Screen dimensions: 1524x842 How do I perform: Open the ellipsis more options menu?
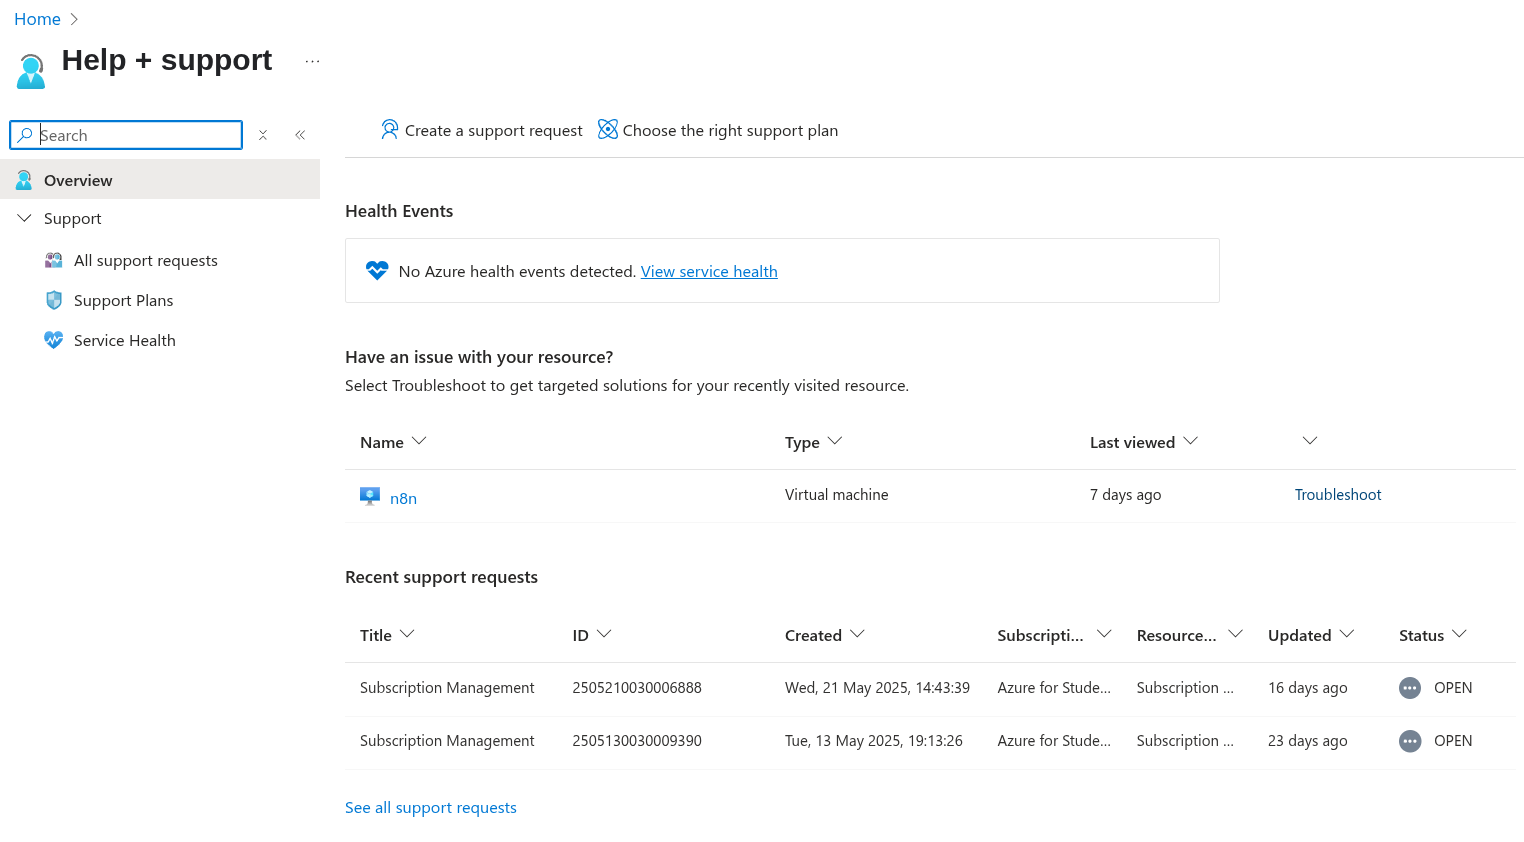coord(313,61)
